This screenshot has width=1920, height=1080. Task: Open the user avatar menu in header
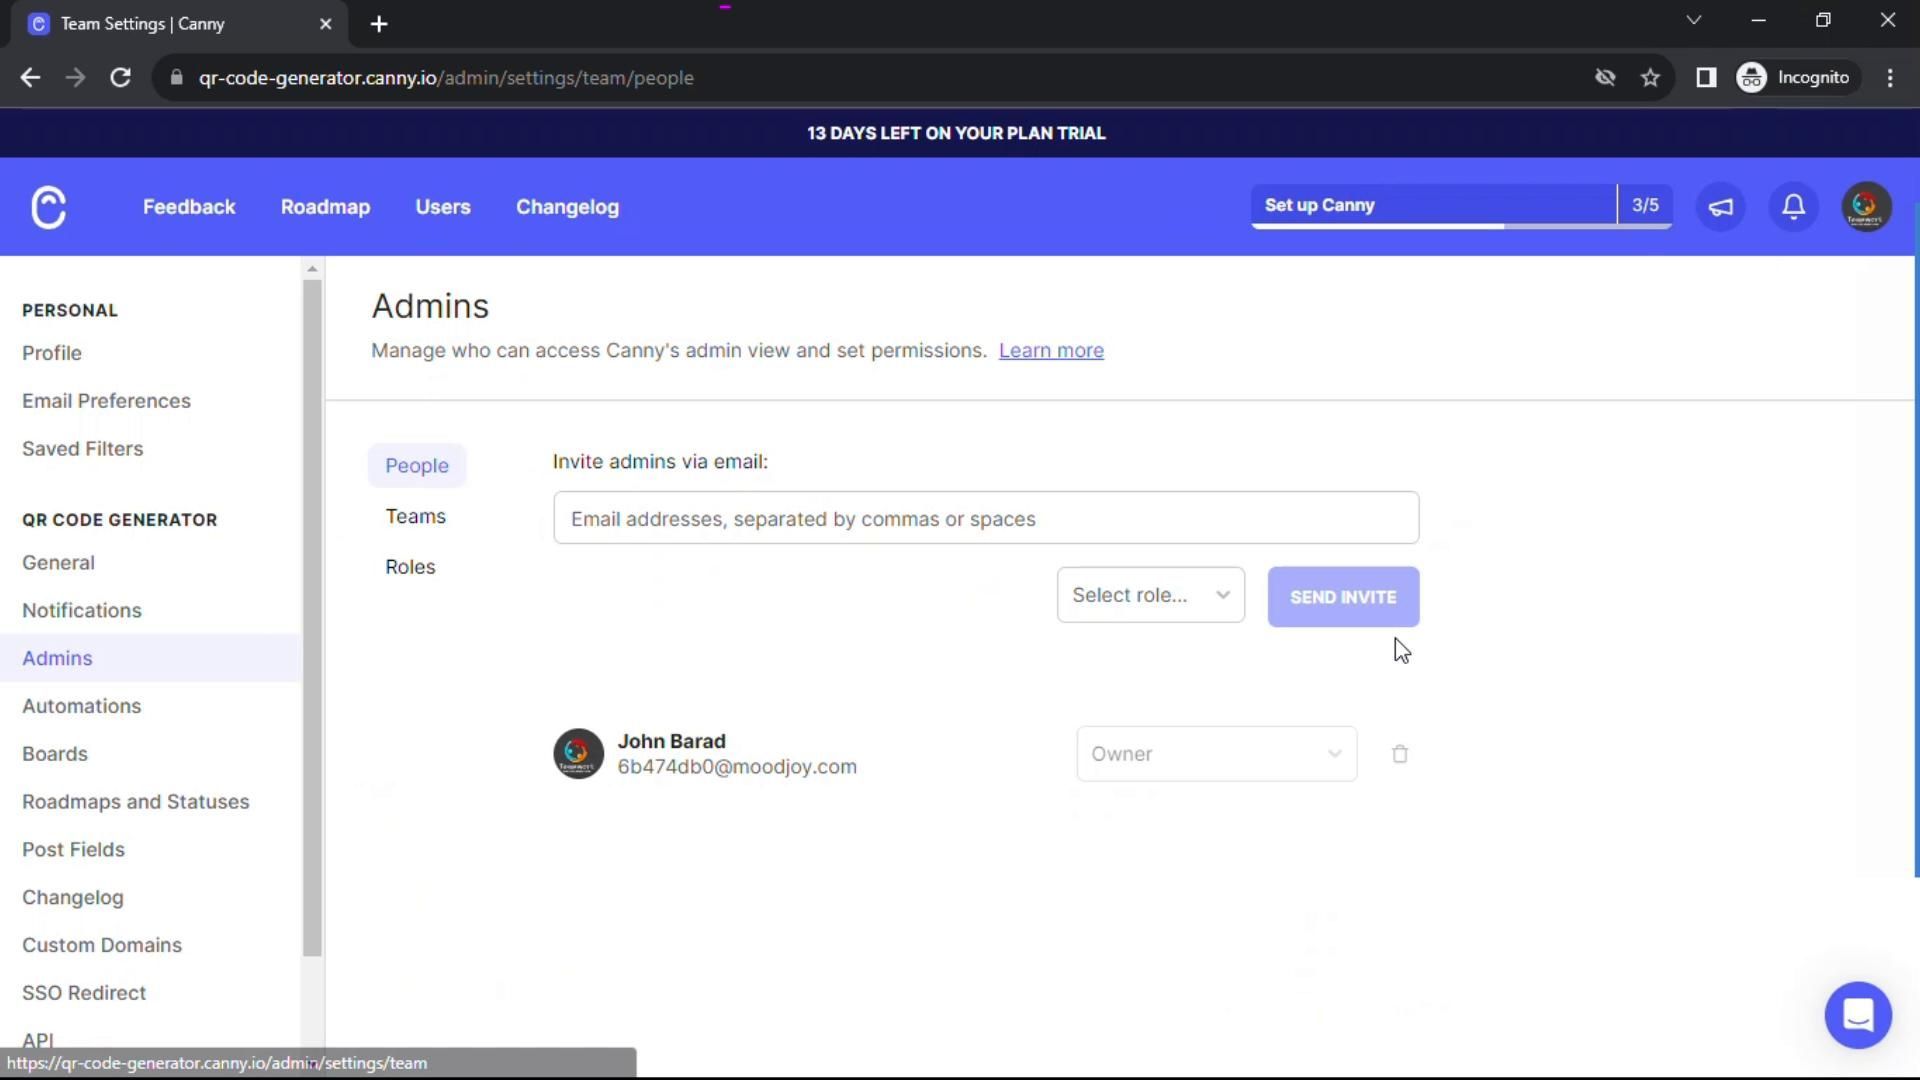(x=1865, y=207)
